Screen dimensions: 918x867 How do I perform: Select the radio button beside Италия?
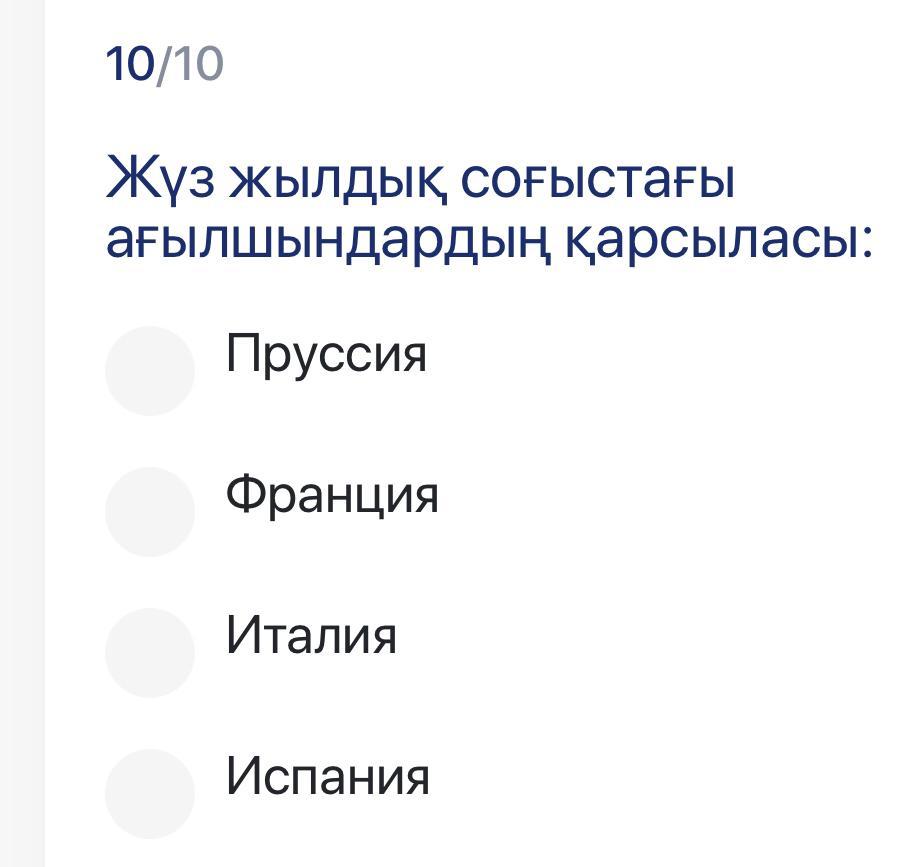[150, 652]
